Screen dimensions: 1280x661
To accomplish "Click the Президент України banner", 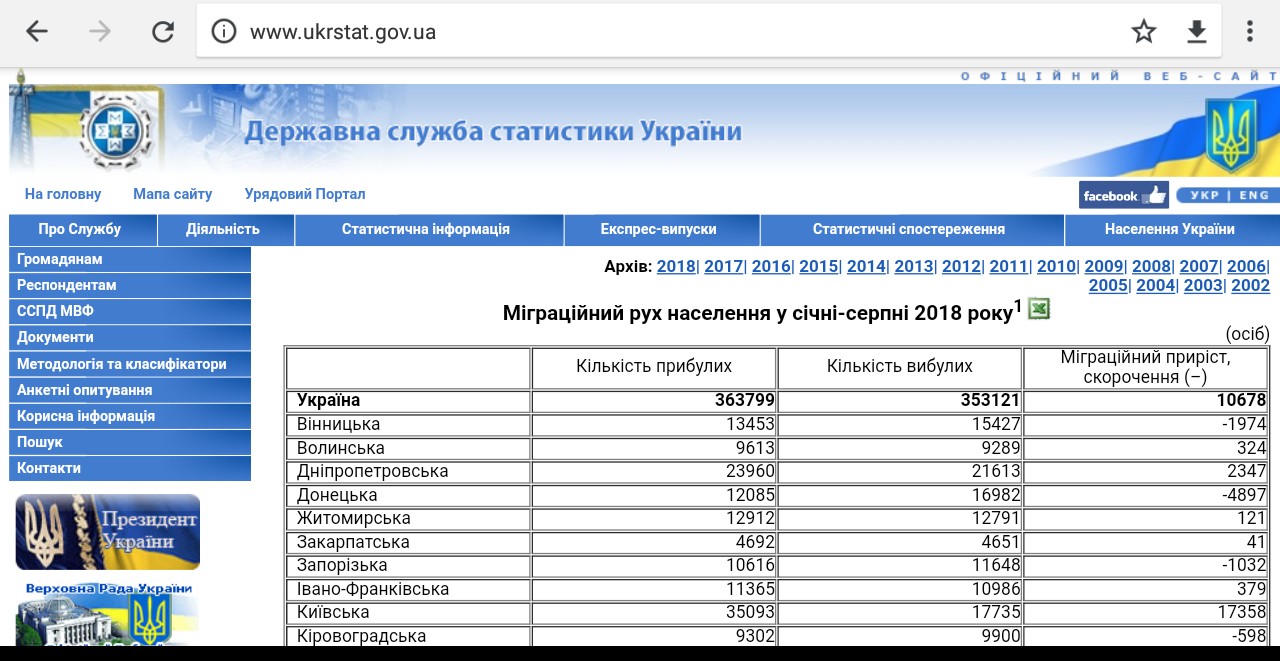I will tap(107, 532).
